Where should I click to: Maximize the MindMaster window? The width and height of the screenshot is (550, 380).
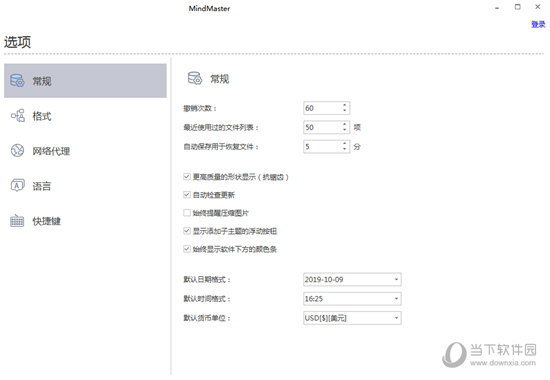click(517, 7)
